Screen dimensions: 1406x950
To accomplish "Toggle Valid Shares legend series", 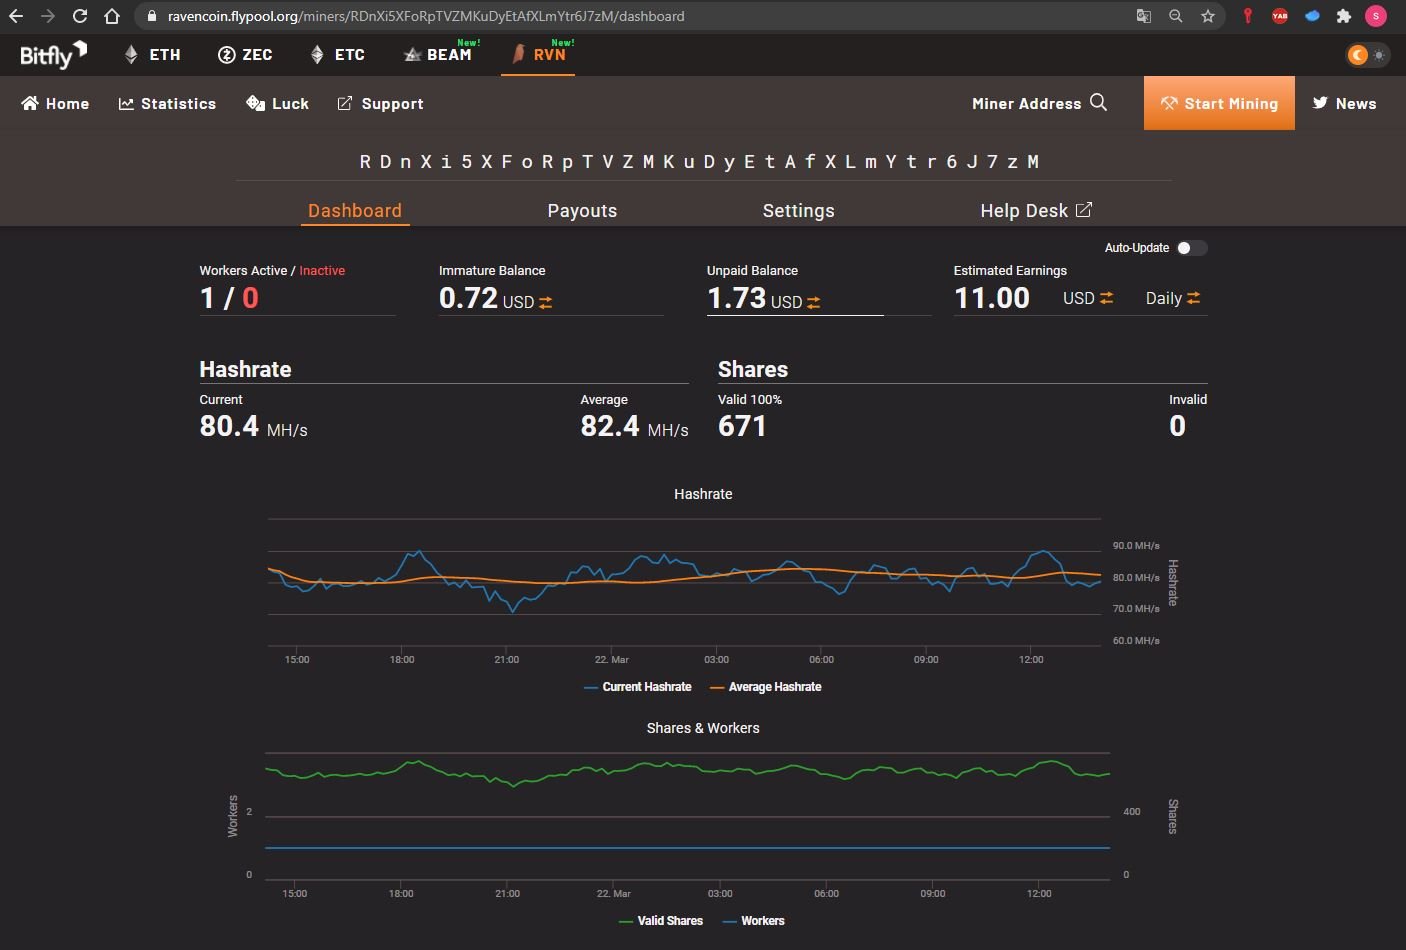I will point(661,921).
